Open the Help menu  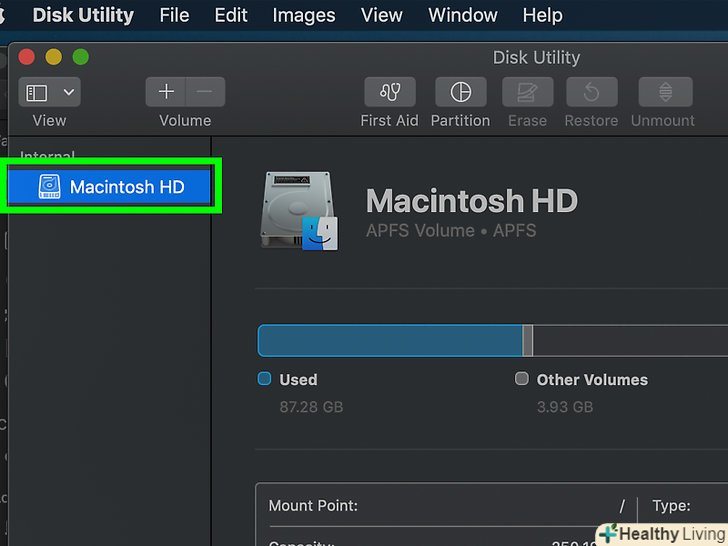coord(542,15)
